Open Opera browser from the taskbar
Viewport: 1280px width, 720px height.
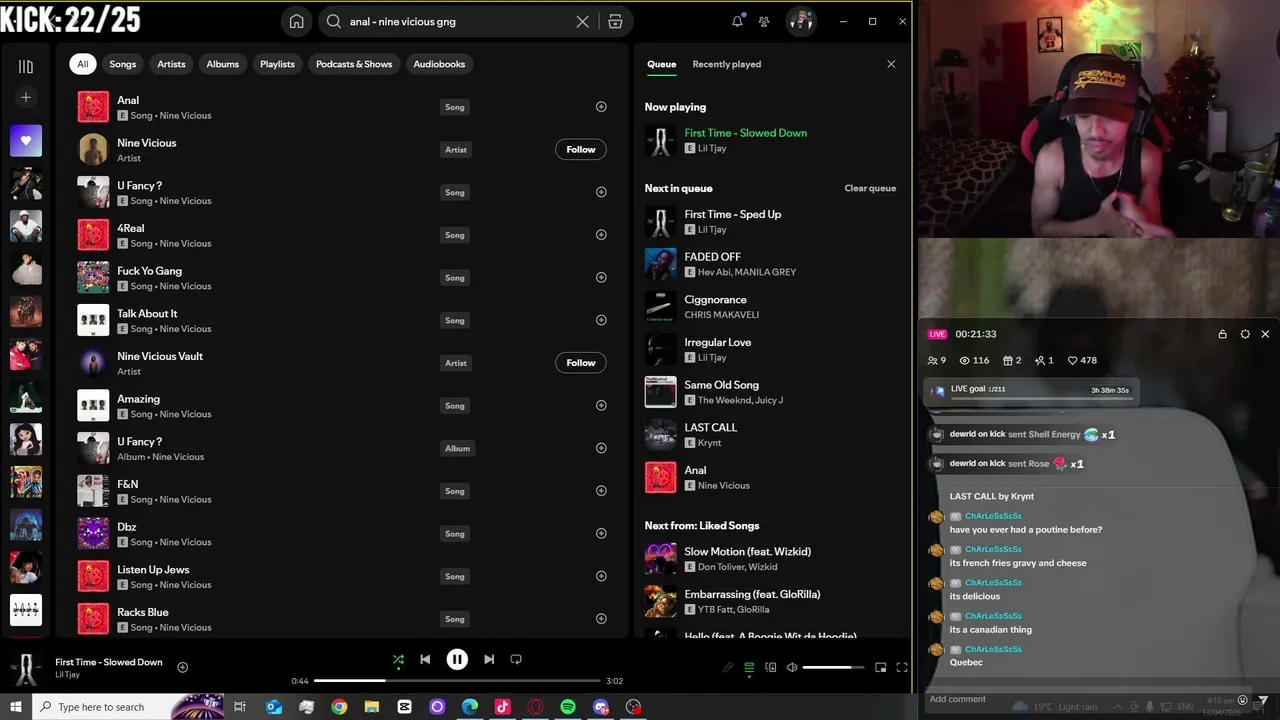535,707
